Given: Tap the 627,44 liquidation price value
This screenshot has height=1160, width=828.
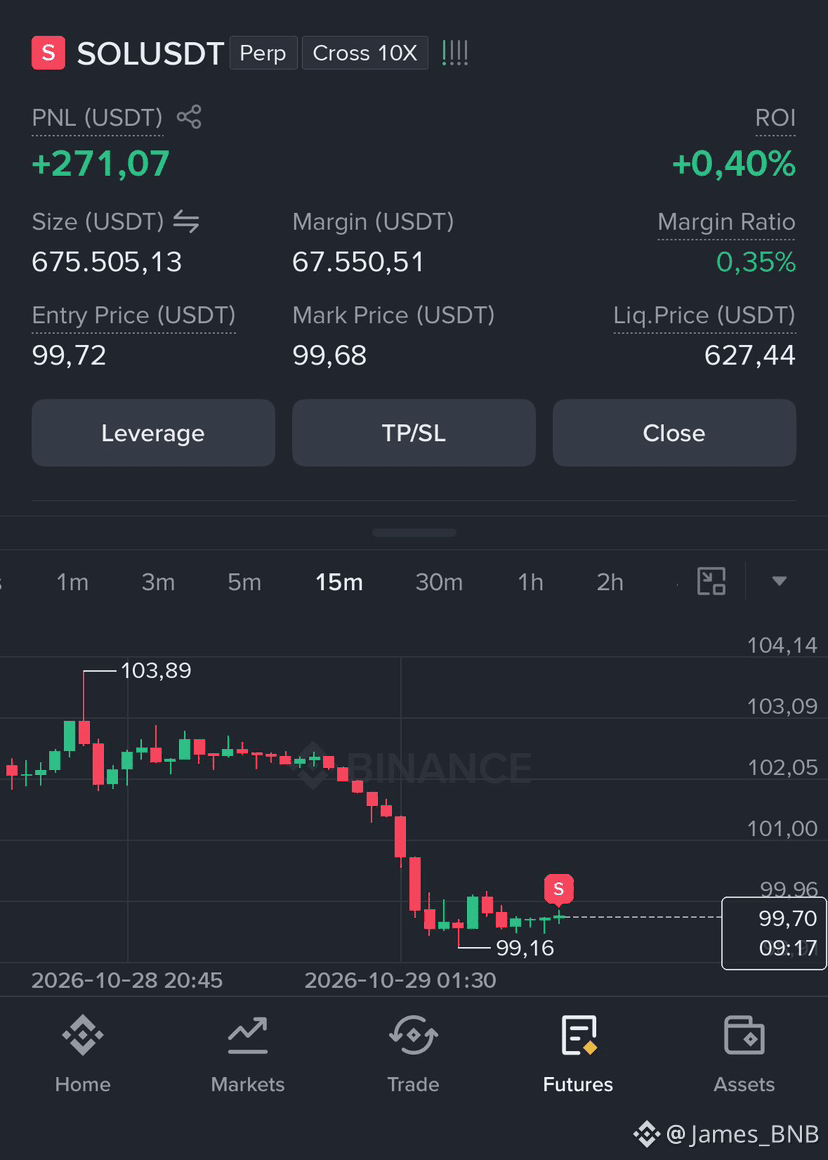Looking at the screenshot, I should tap(750, 356).
